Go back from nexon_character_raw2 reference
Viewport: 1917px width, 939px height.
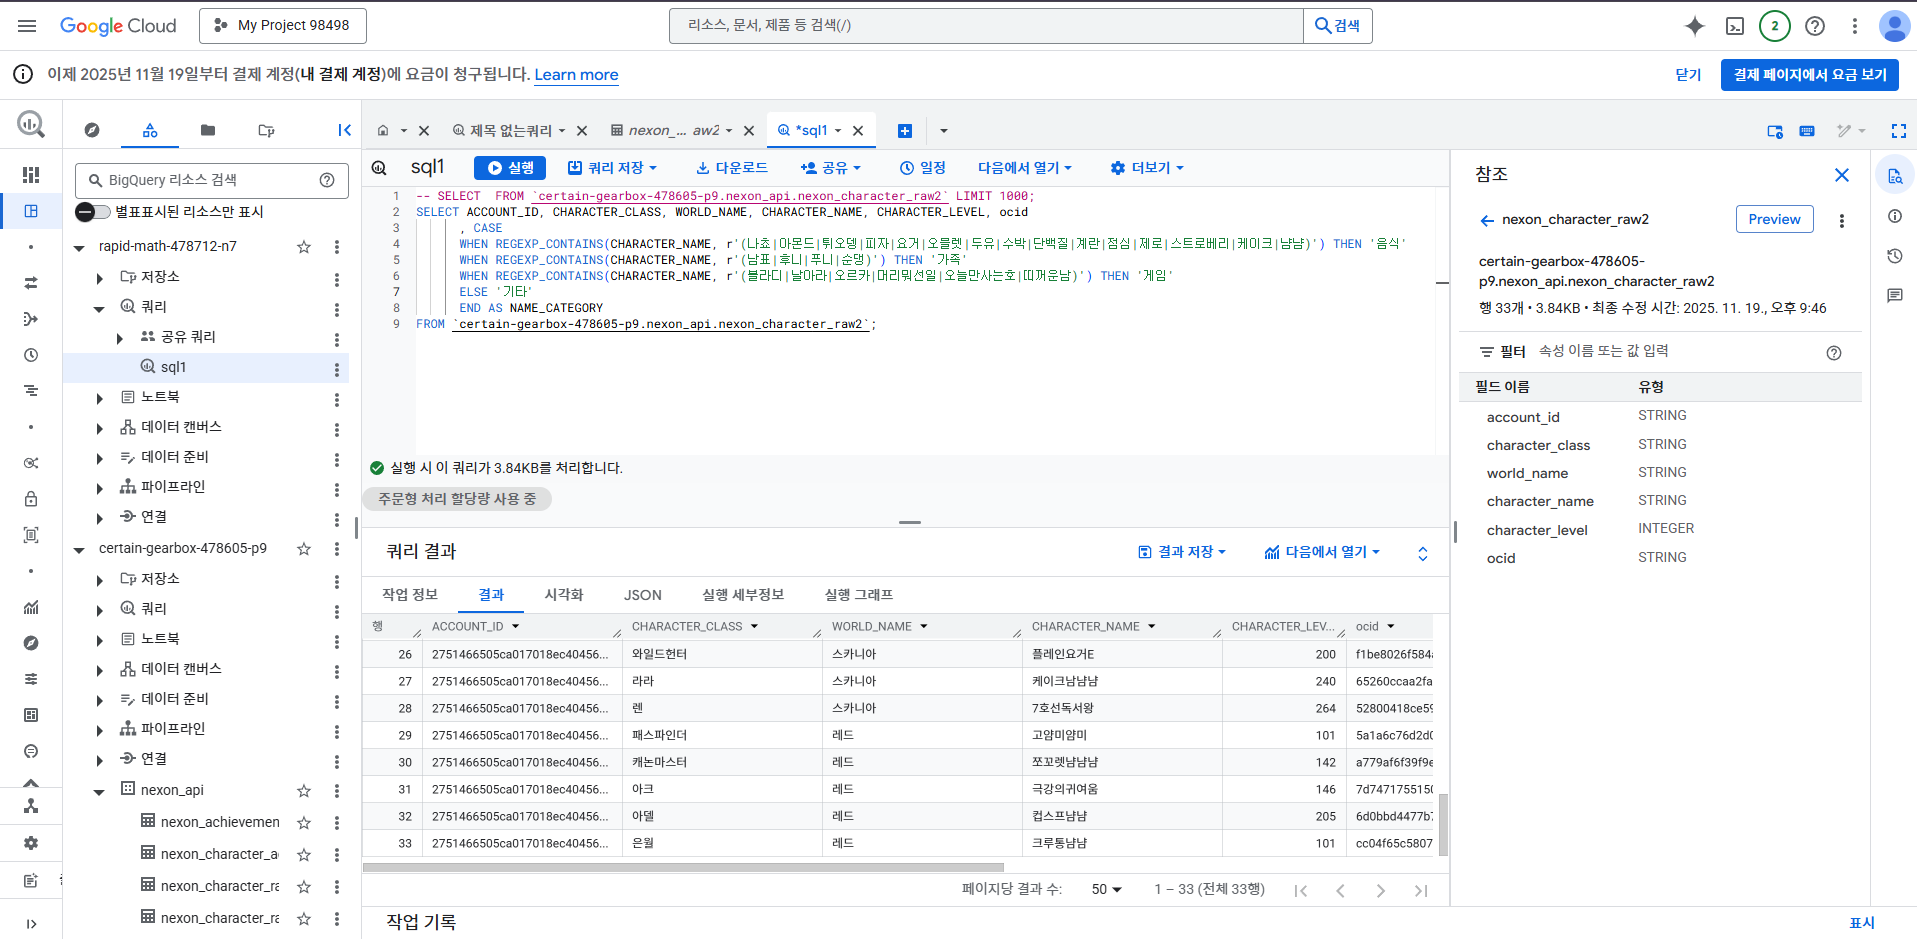pos(1487,220)
